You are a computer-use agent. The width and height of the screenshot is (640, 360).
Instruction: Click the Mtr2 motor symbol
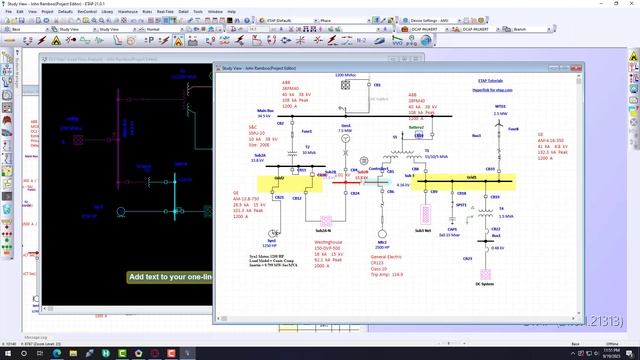point(382,234)
